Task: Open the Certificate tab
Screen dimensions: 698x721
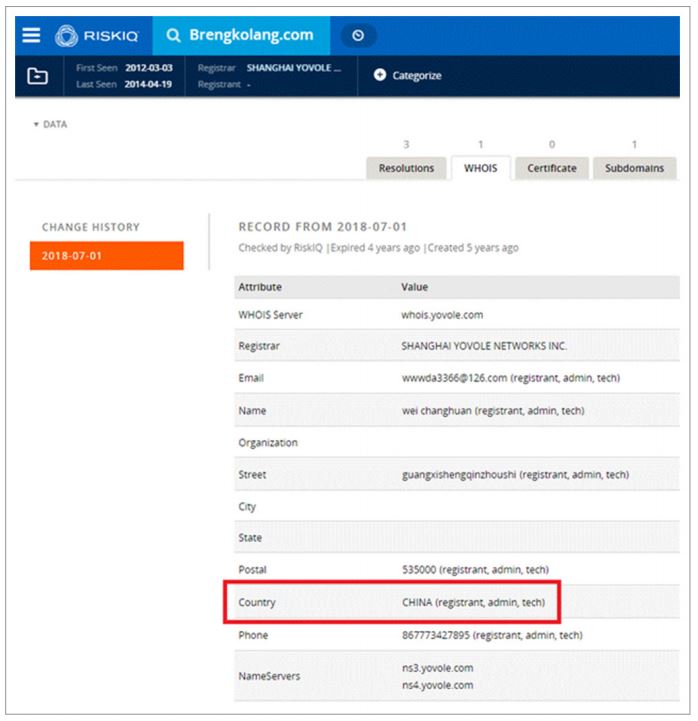Action: point(551,168)
